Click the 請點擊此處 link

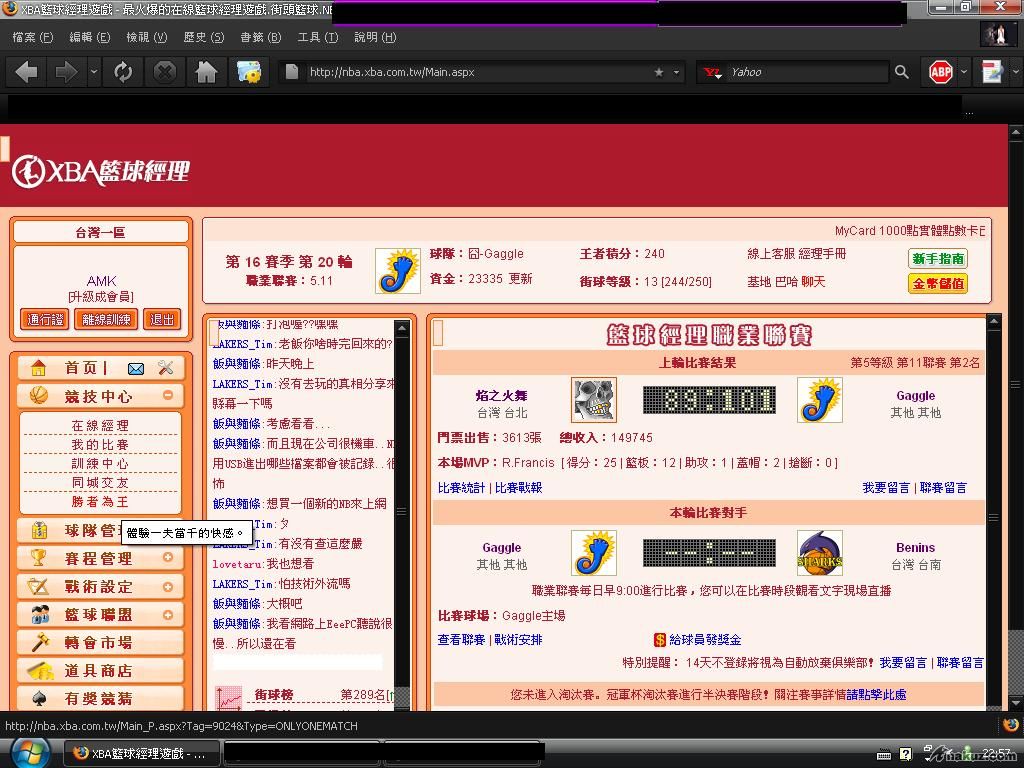[876, 695]
